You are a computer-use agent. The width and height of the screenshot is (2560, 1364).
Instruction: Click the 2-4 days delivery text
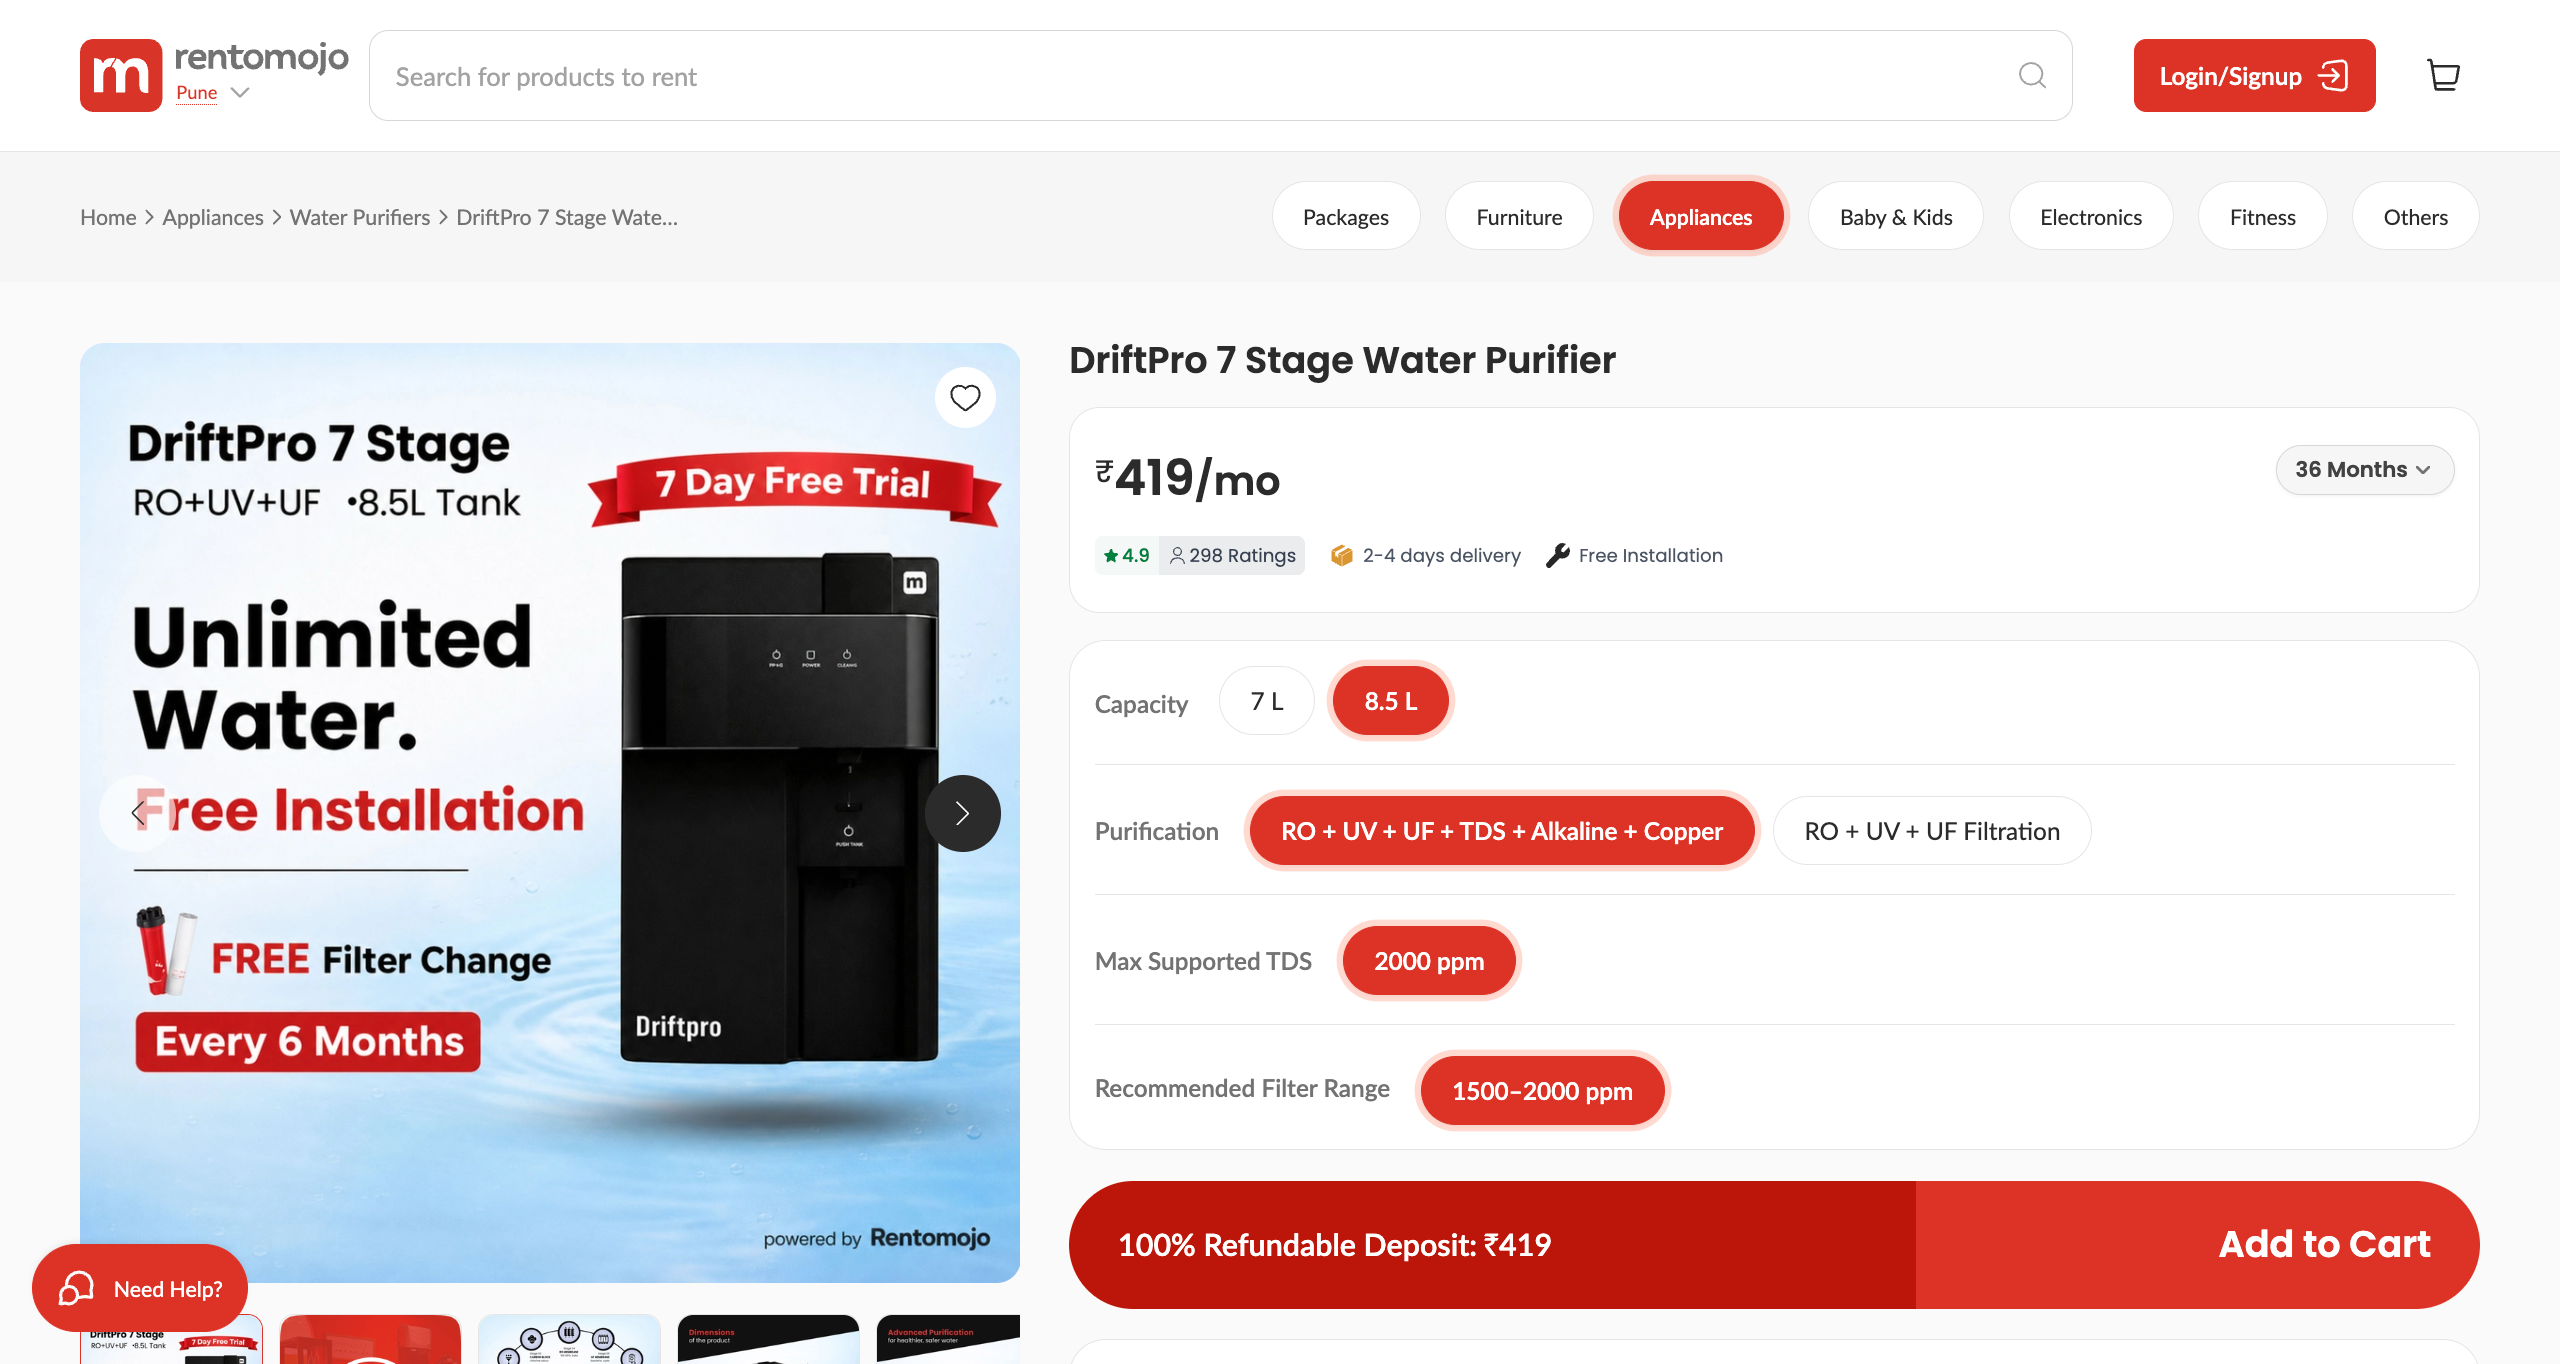click(1441, 555)
